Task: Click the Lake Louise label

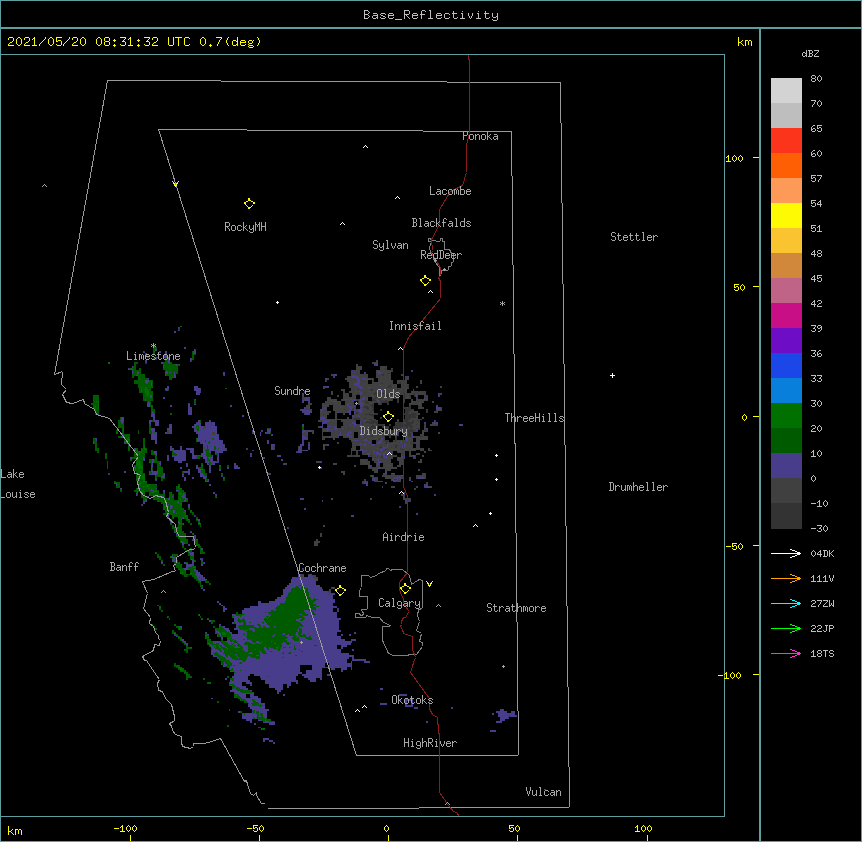Action: [x=18, y=484]
